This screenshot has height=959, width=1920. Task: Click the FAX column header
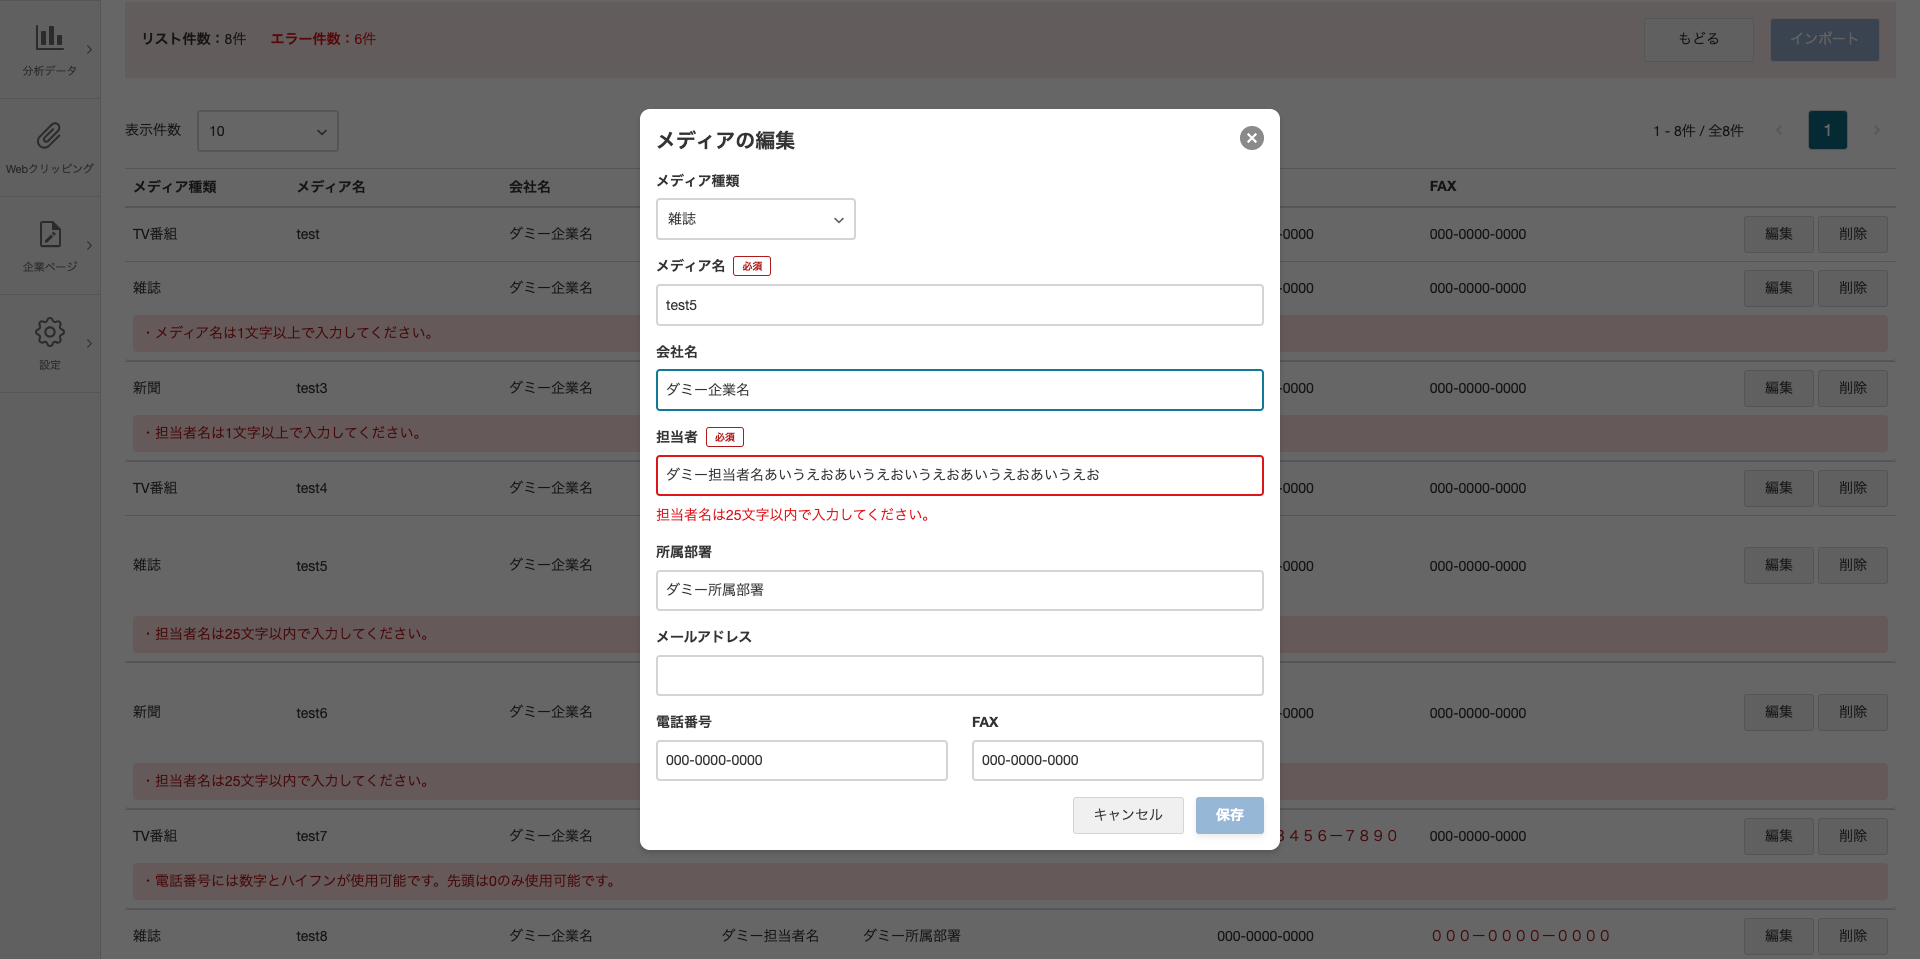pos(1442,186)
